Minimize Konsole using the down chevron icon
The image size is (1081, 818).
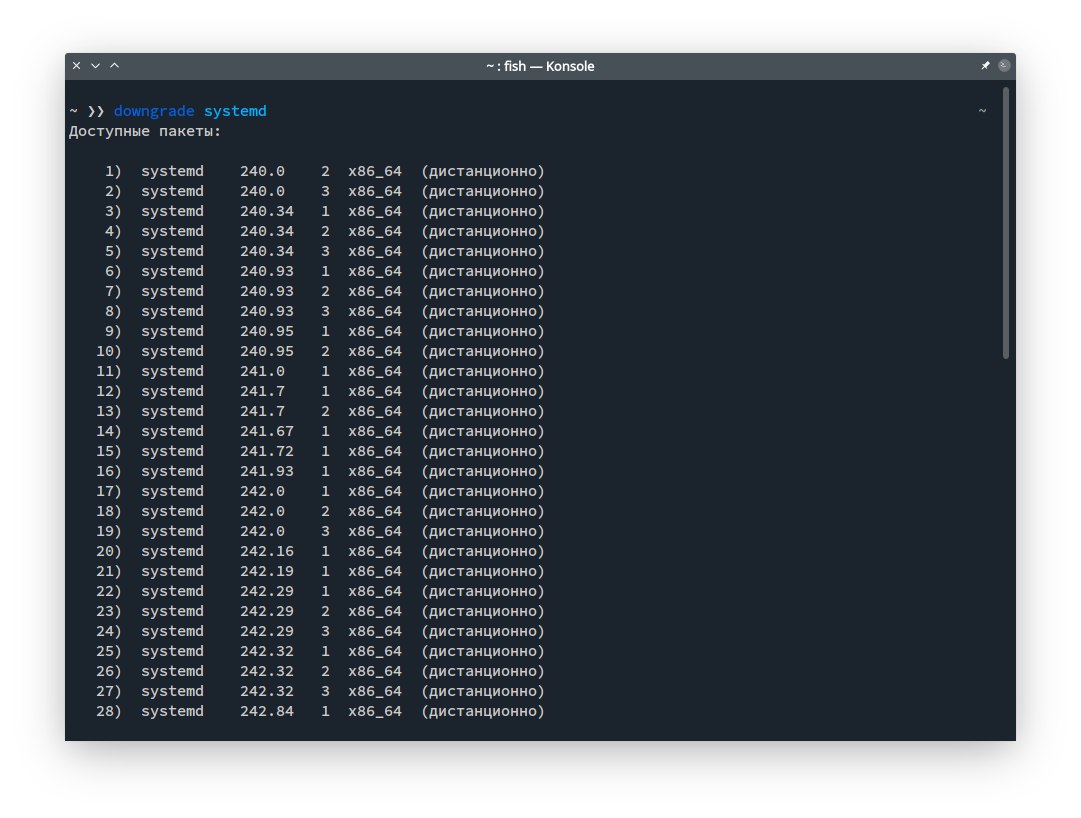coord(95,65)
